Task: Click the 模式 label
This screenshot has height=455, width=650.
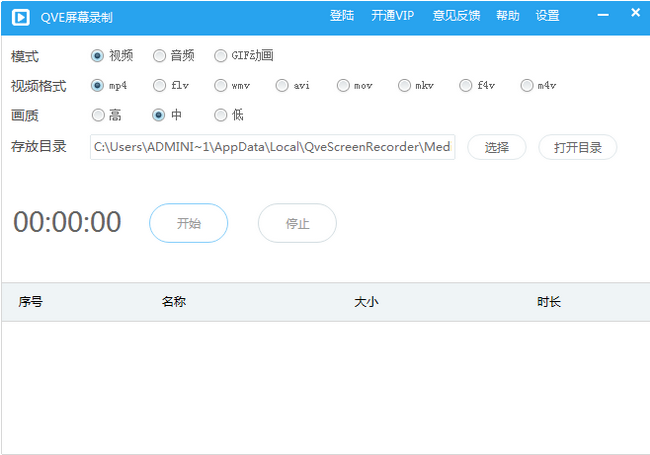Action: tap(25, 56)
